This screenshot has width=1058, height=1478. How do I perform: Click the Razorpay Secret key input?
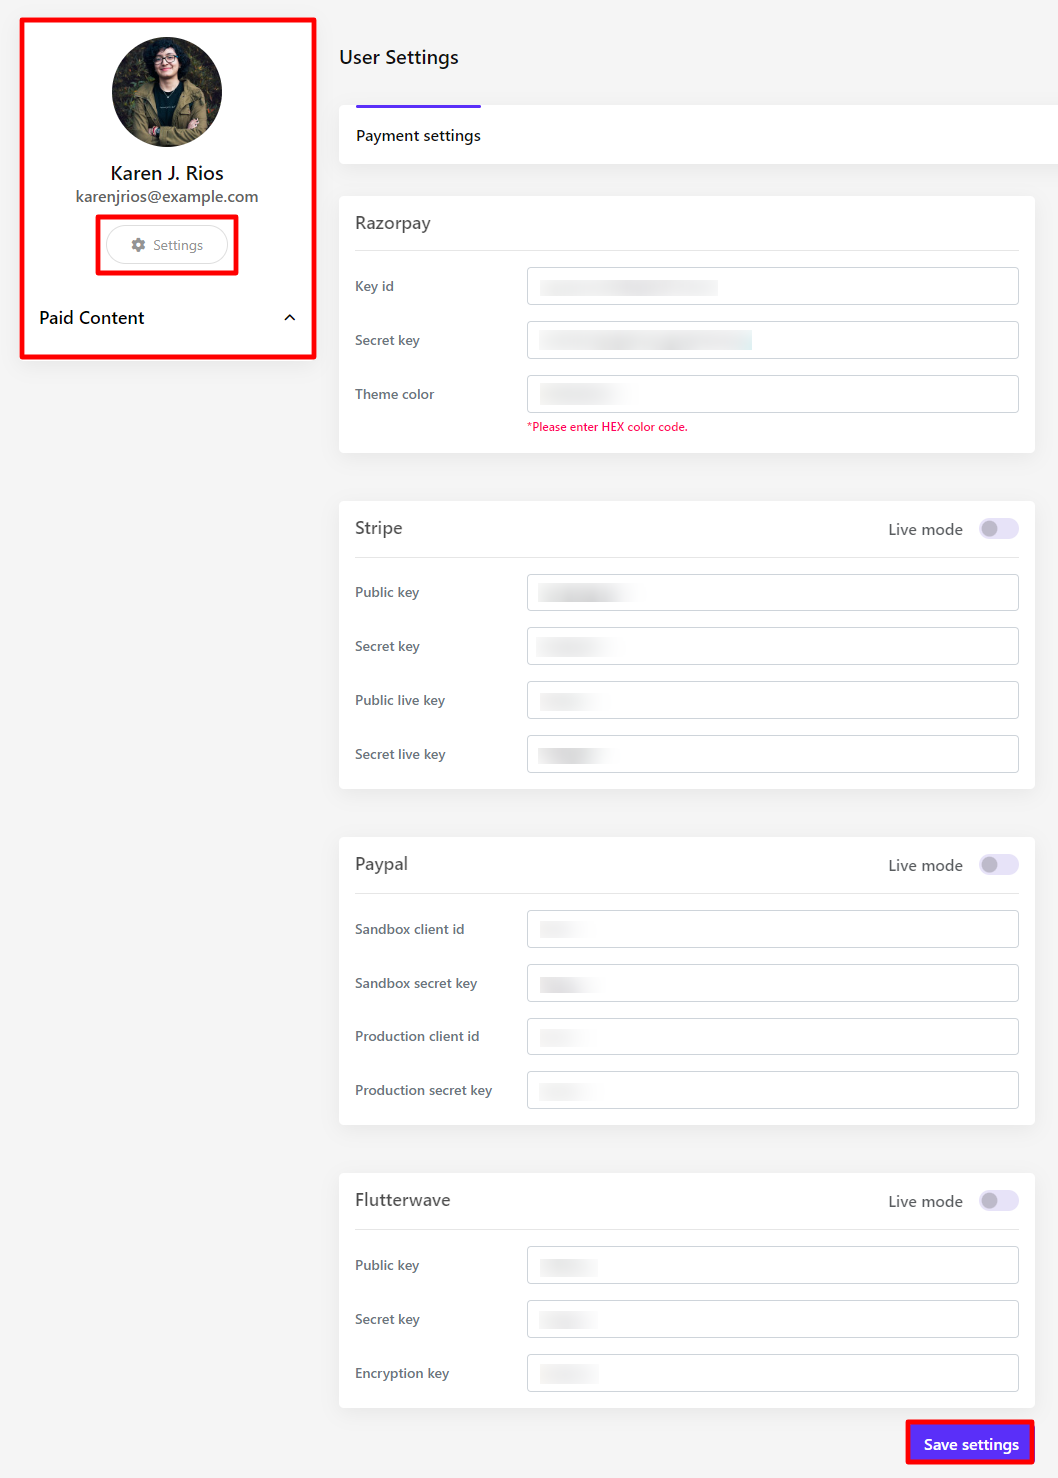(x=772, y=340)
